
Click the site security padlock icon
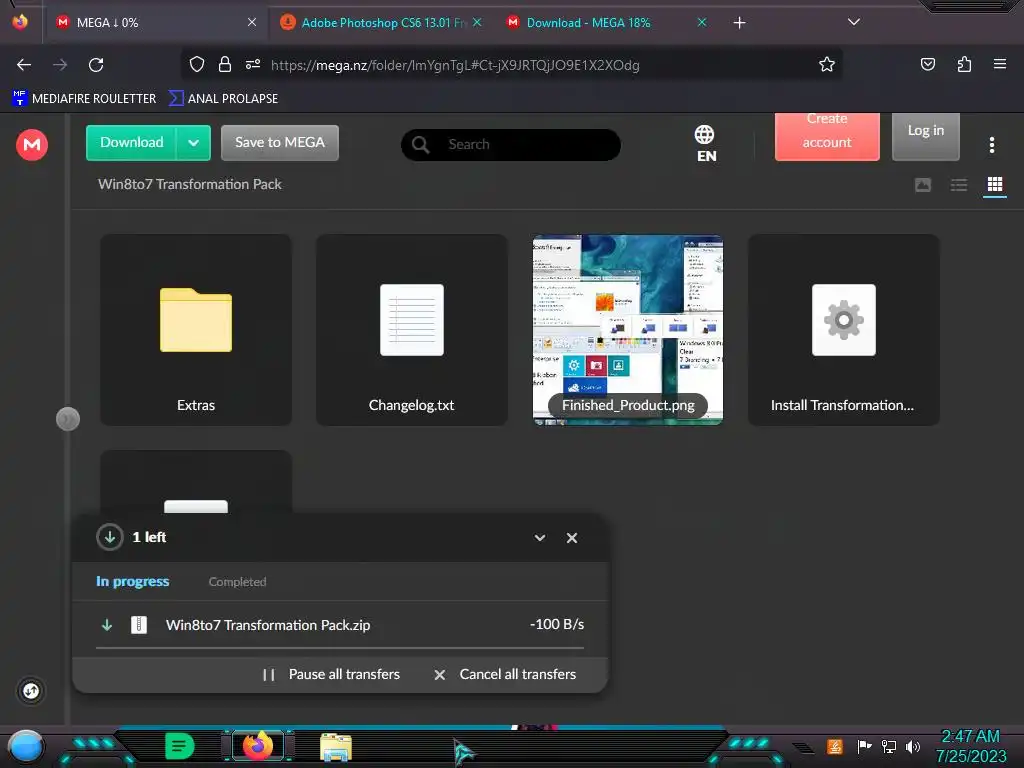(x=225, y=64)
